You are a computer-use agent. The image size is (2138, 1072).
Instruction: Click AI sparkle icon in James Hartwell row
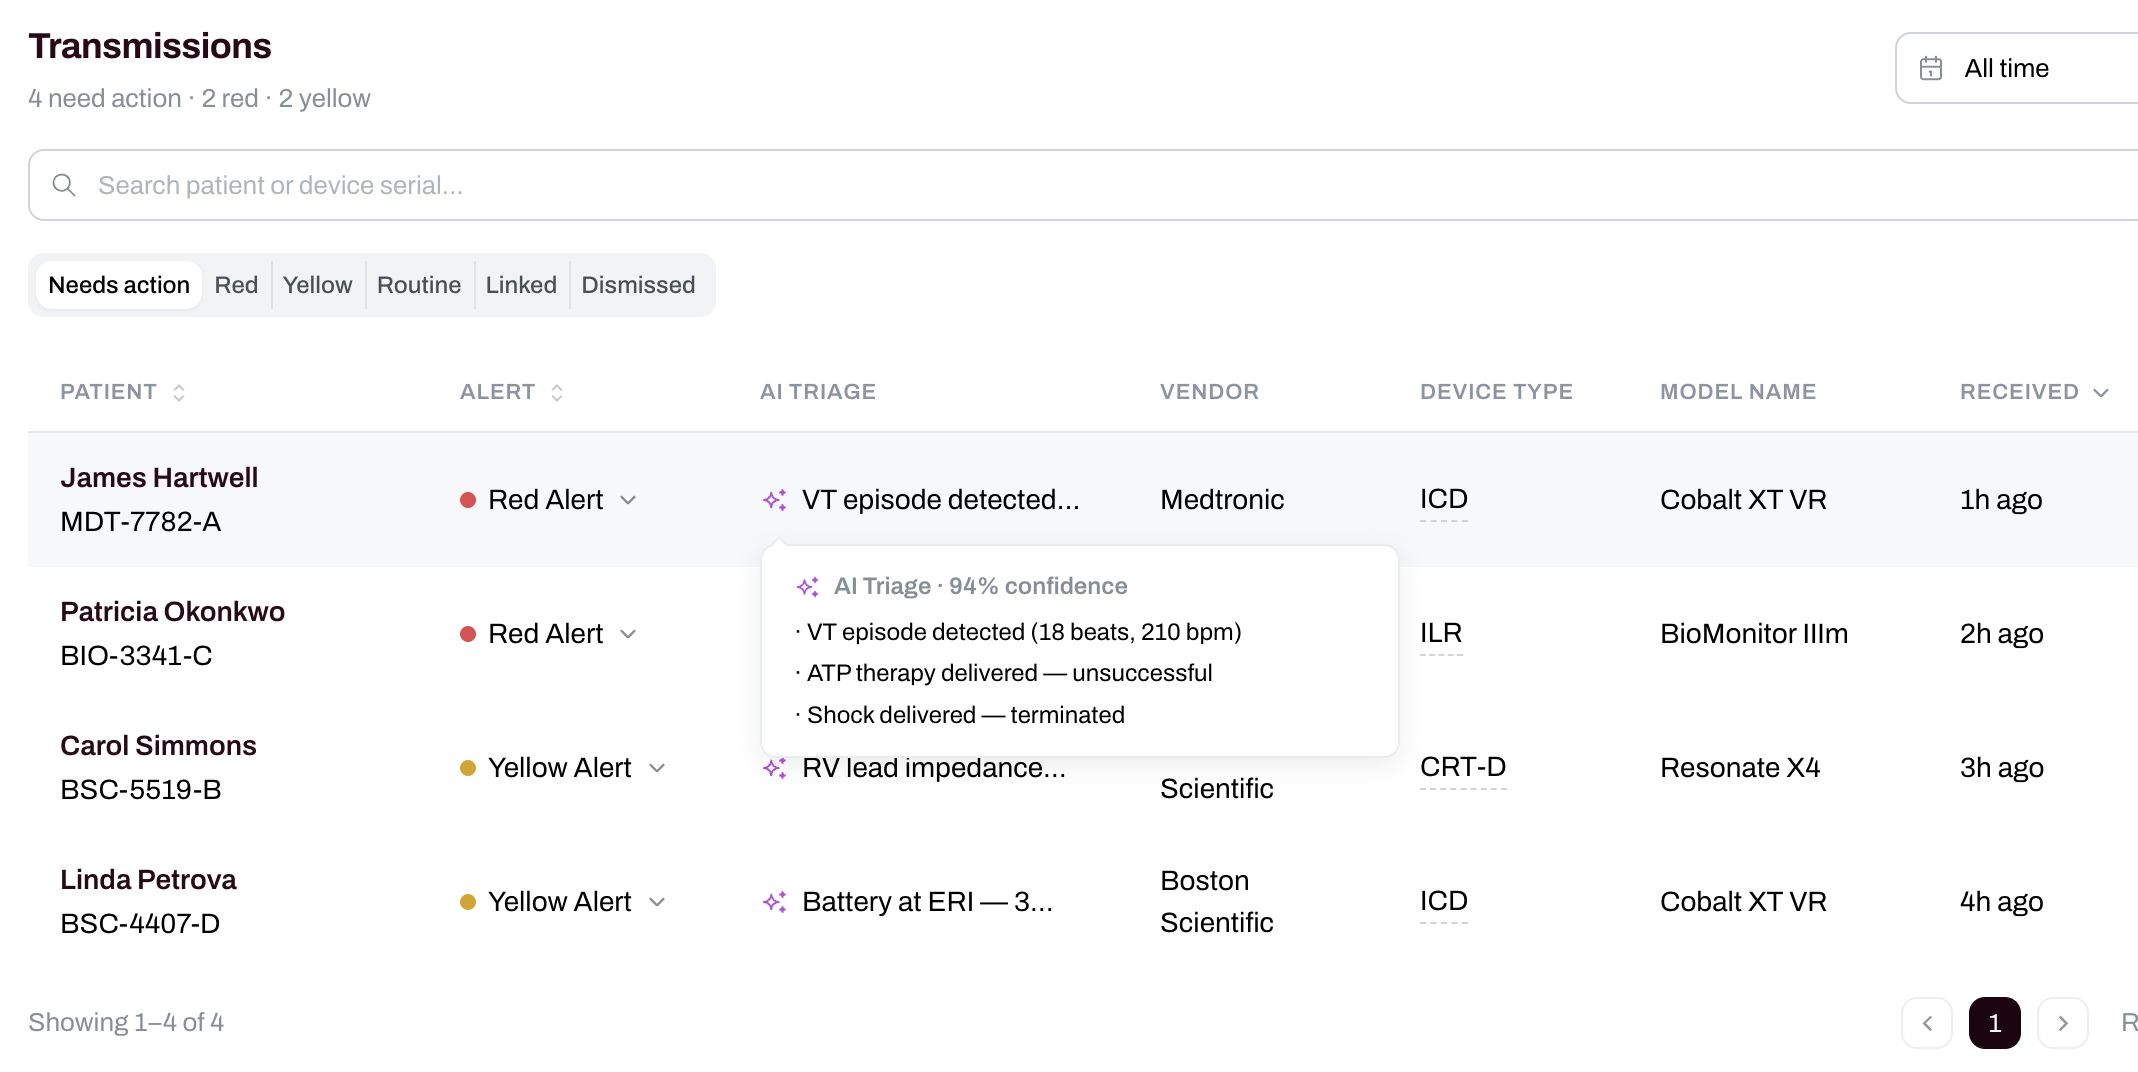(x=775, y=500)
